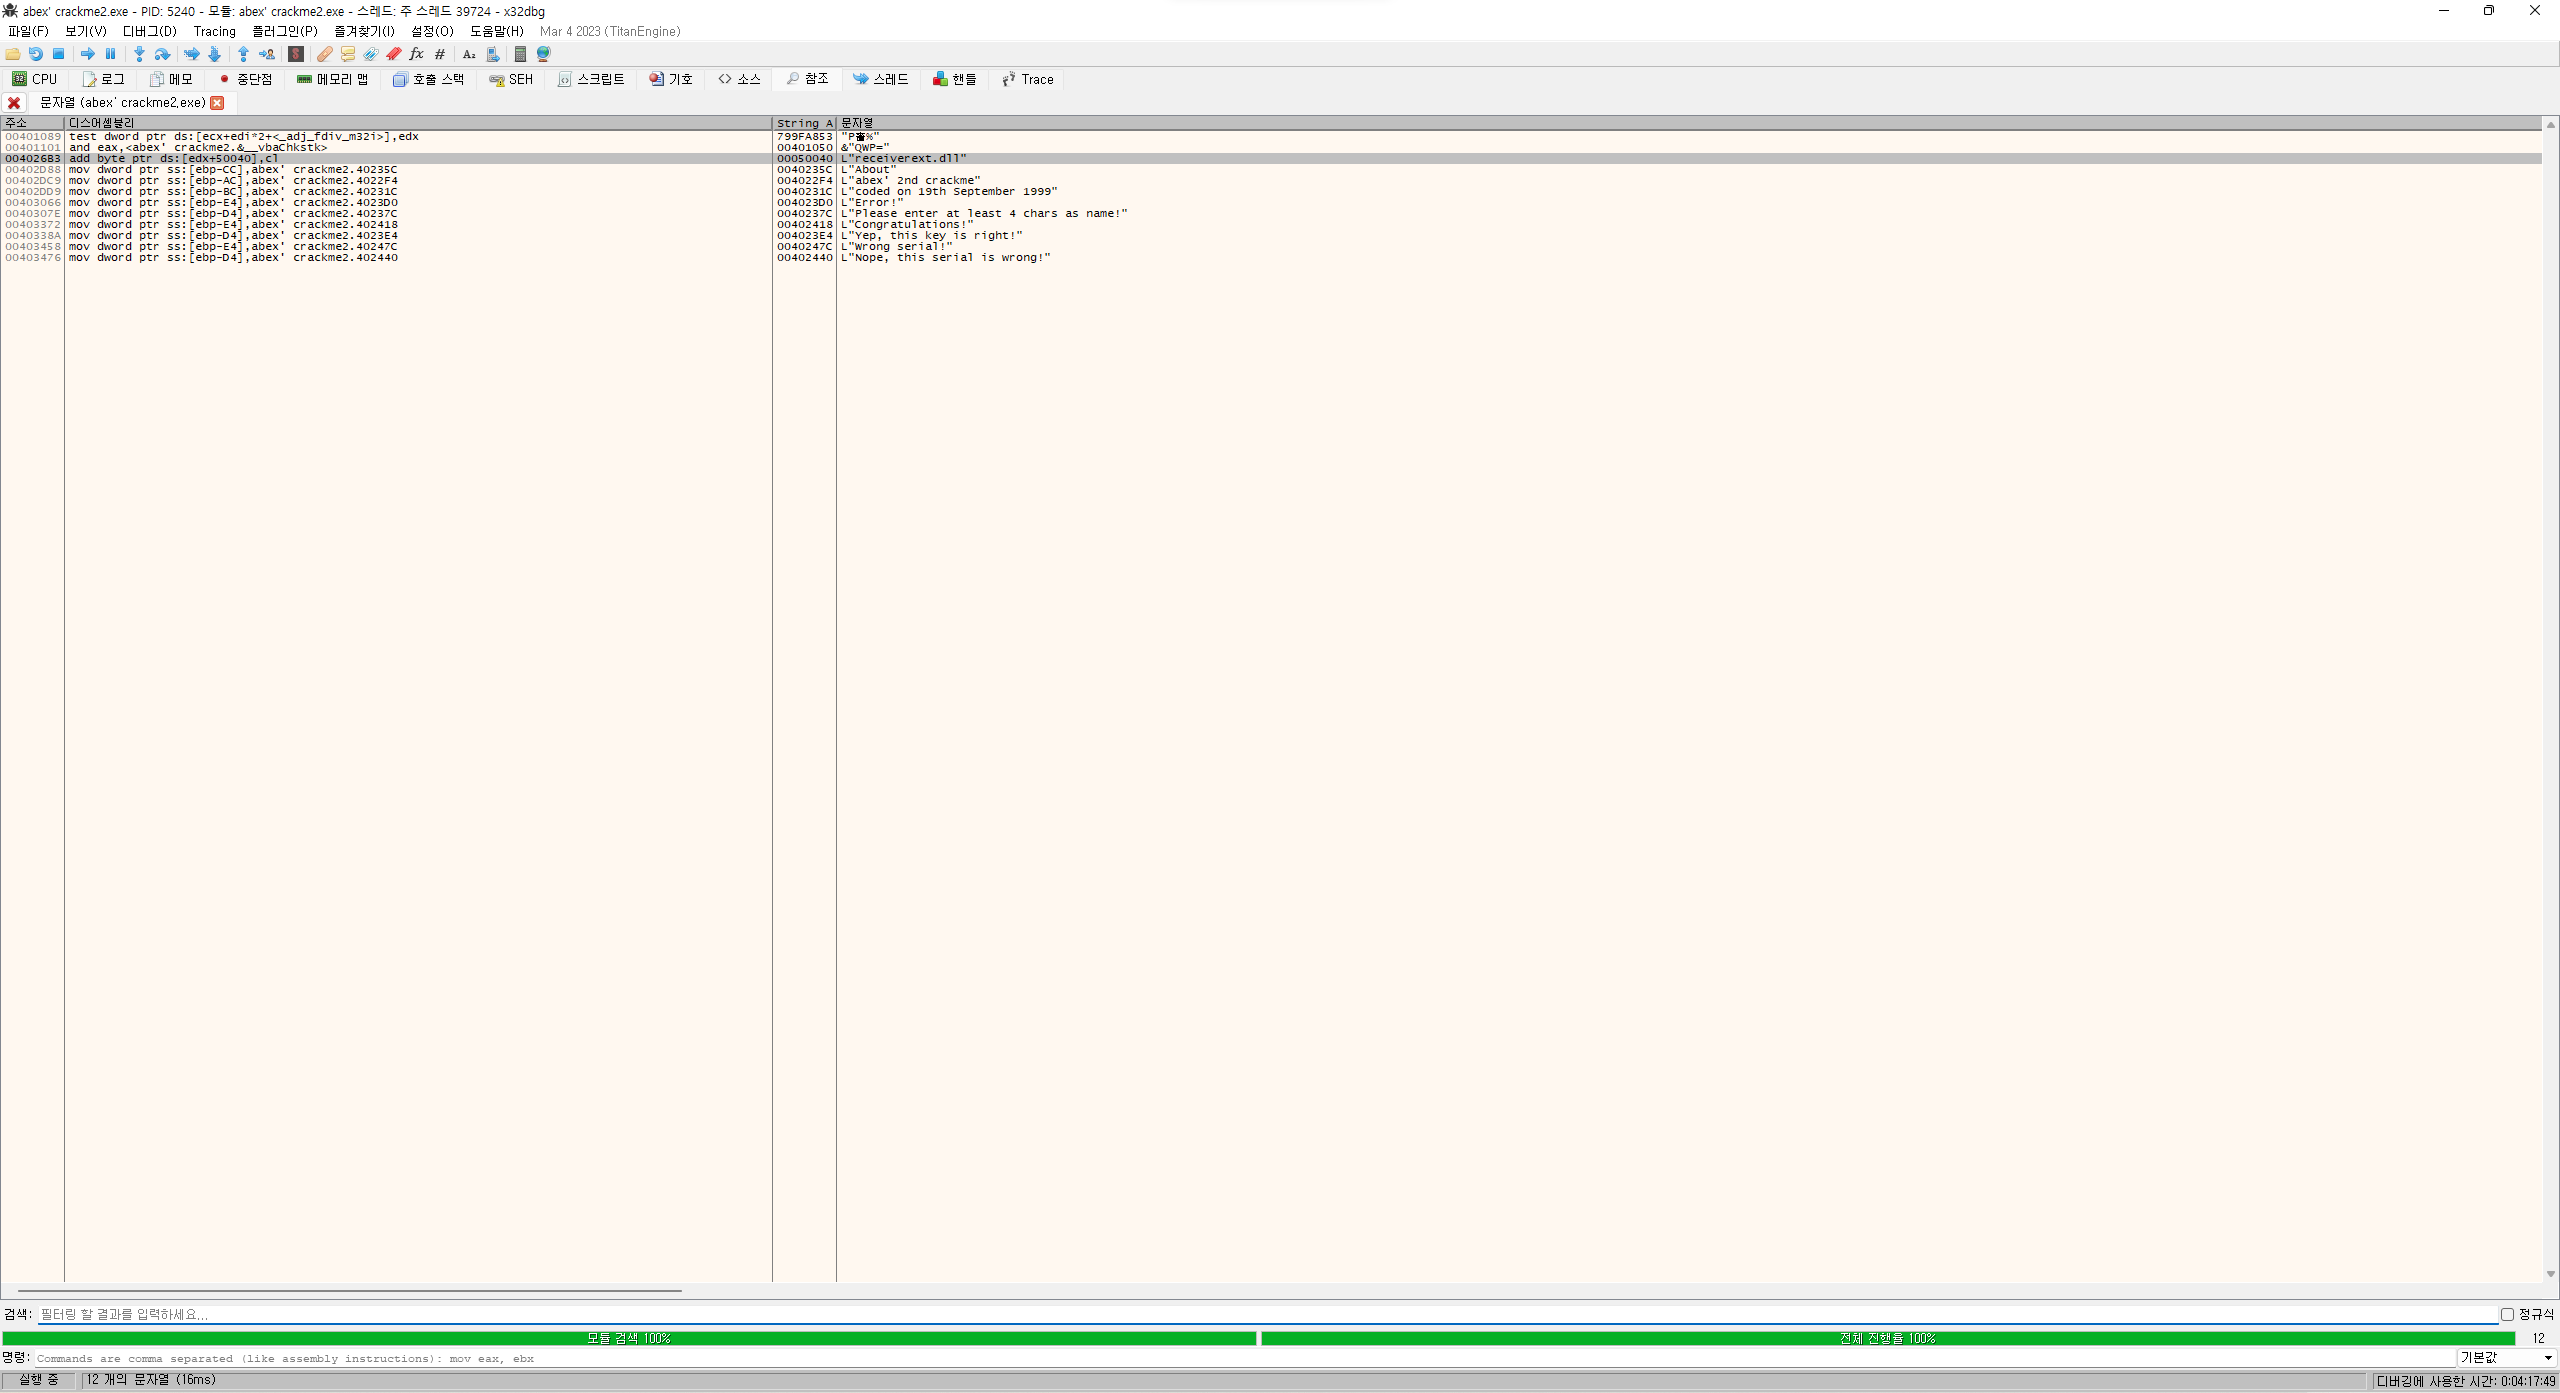Open the 스레드 threads tab
This screenshot has width=2560, height=1393.
tap(881, 79)
